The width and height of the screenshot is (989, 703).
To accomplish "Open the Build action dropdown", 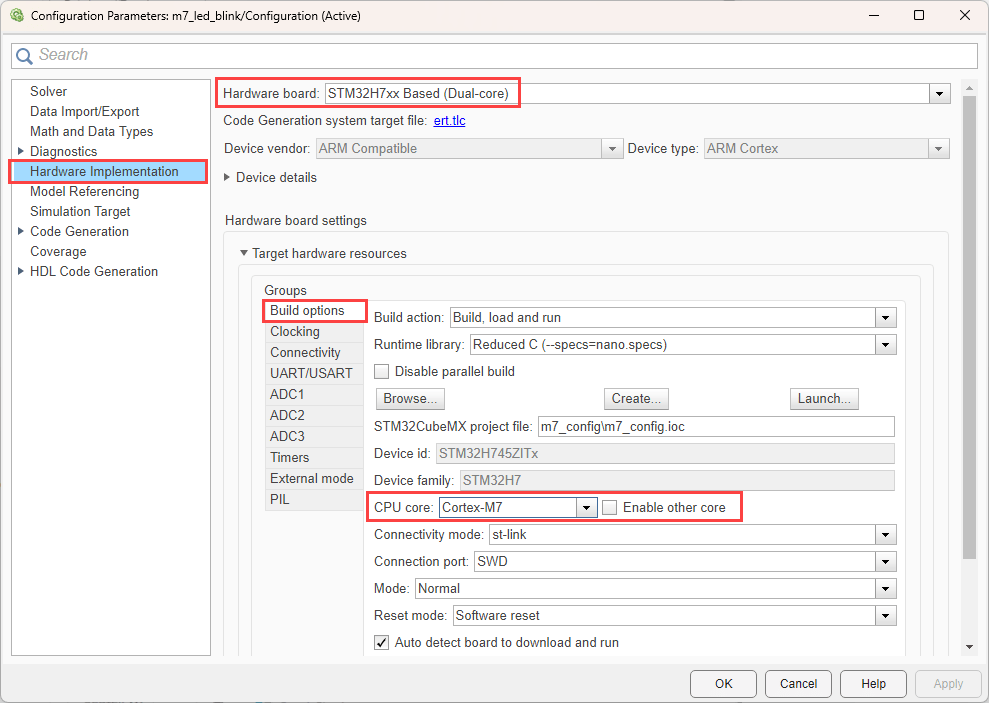I will pos(885,317).
